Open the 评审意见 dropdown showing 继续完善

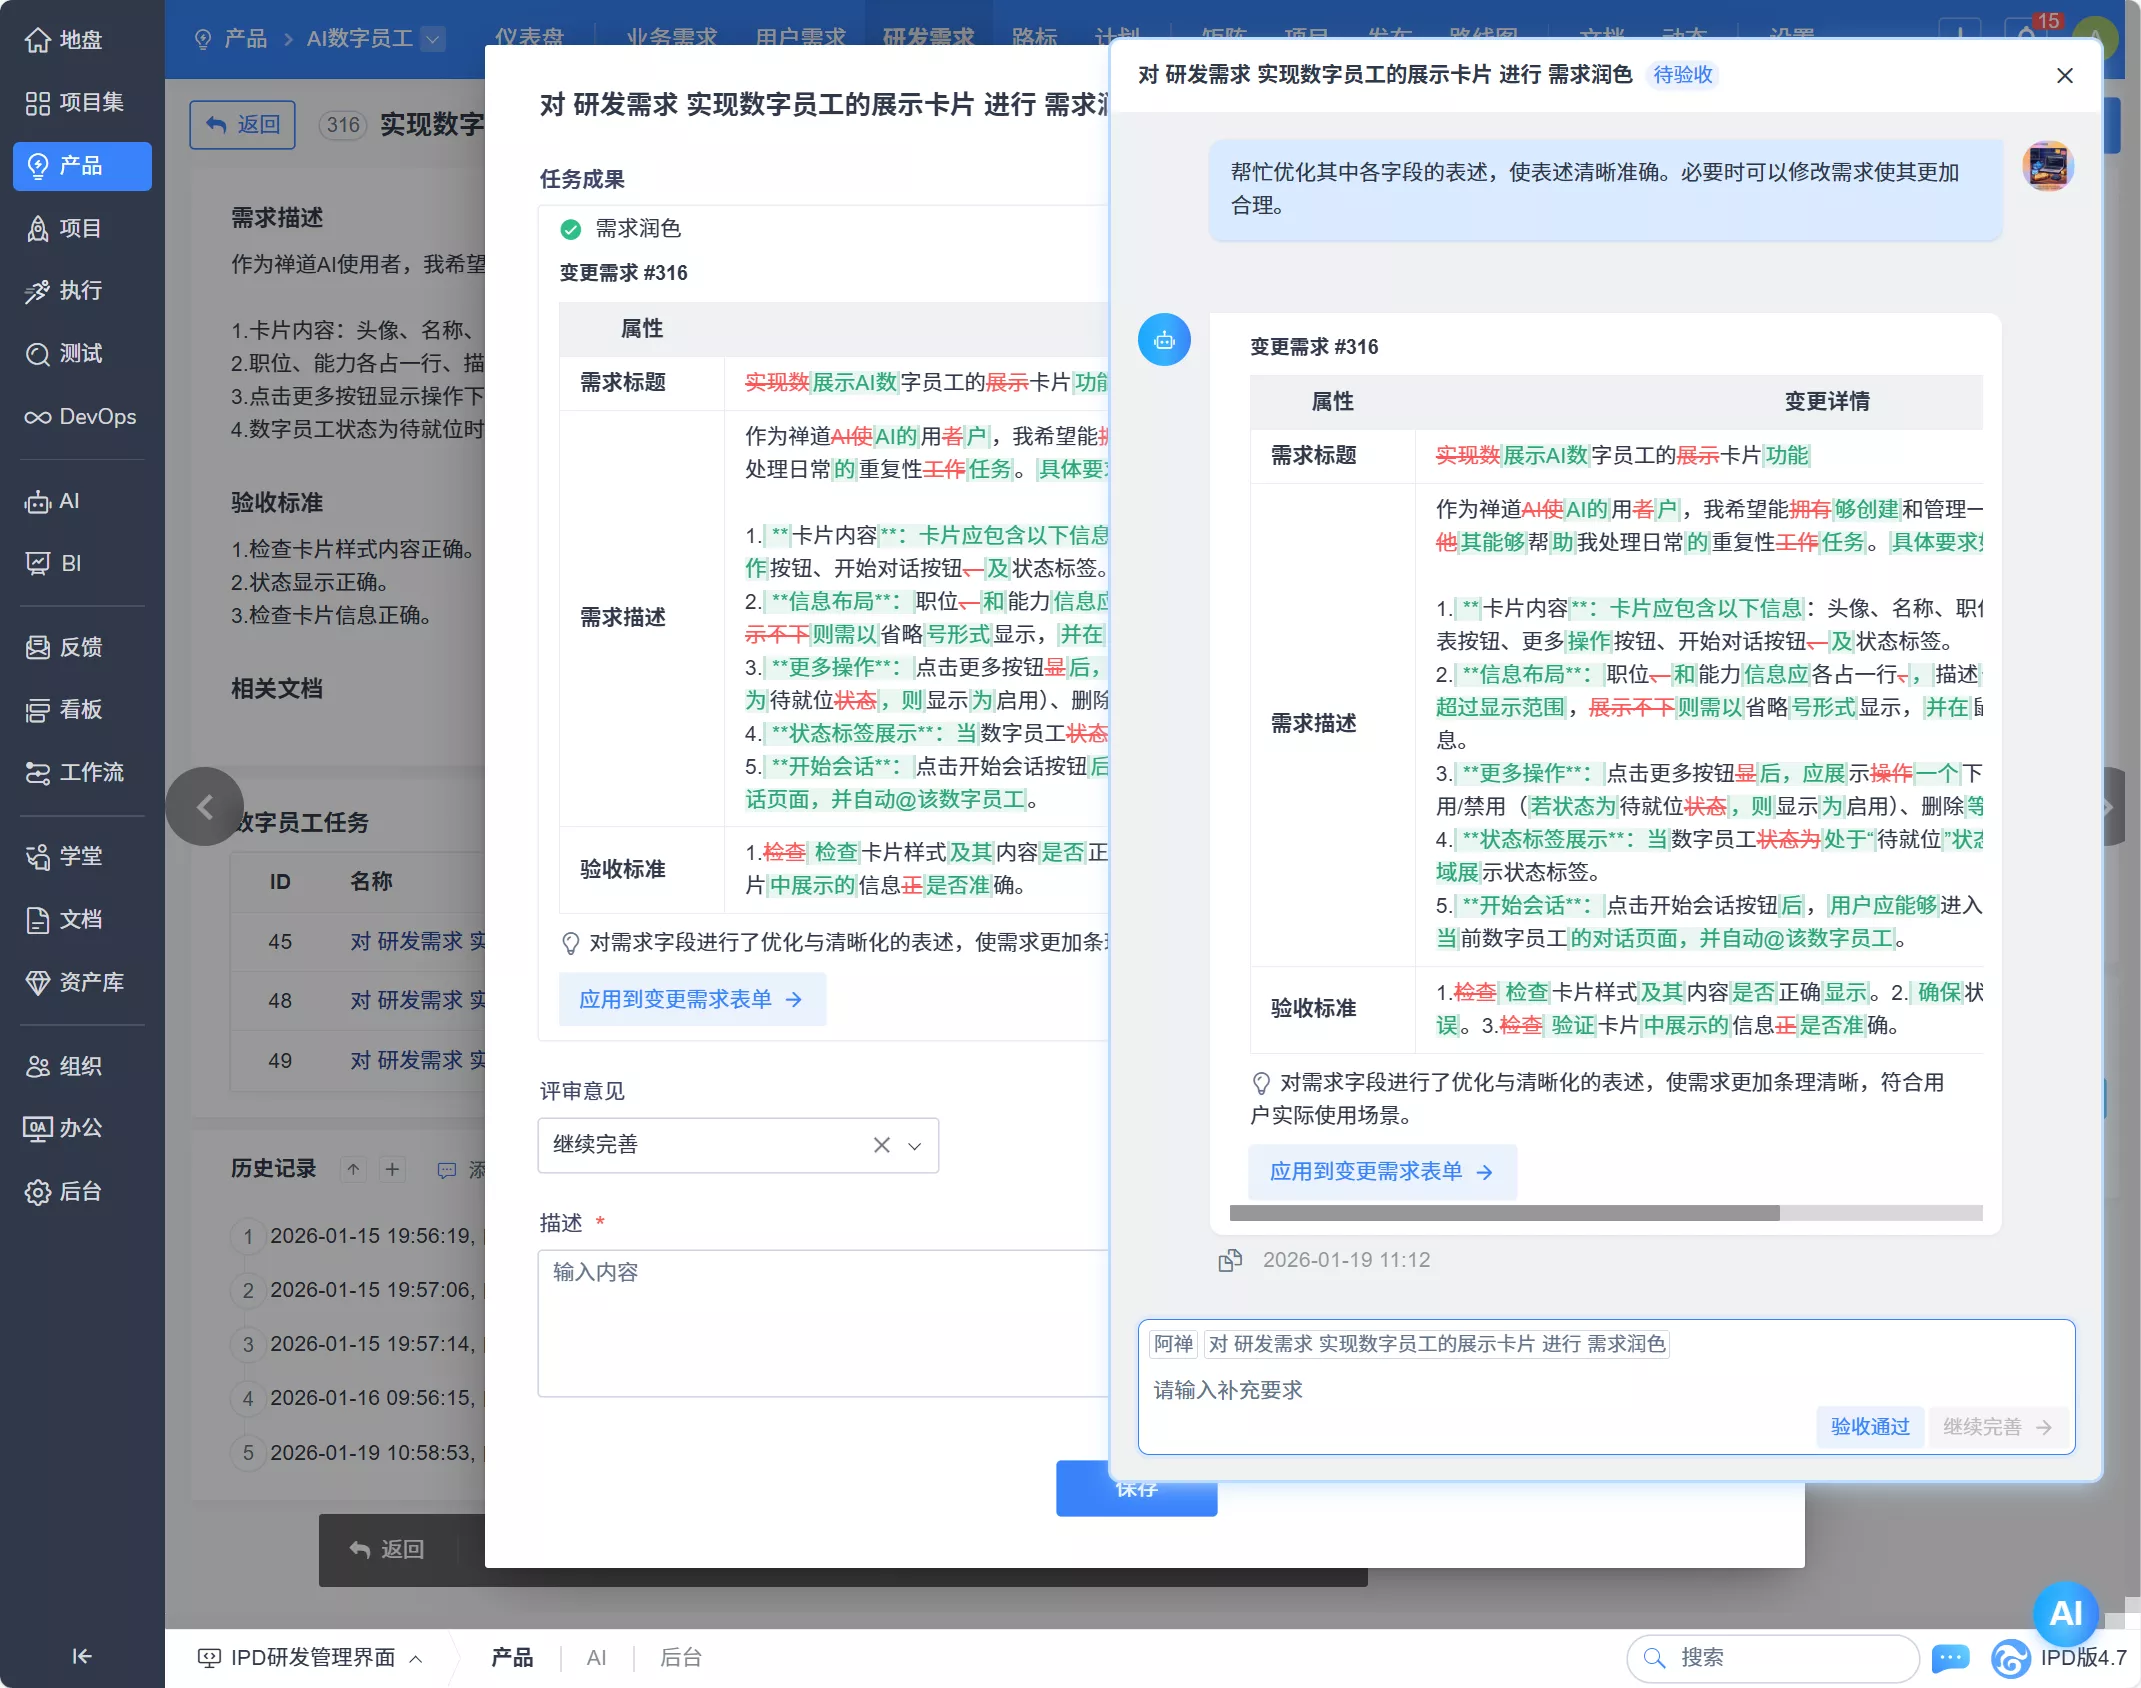pos(913,1145)
